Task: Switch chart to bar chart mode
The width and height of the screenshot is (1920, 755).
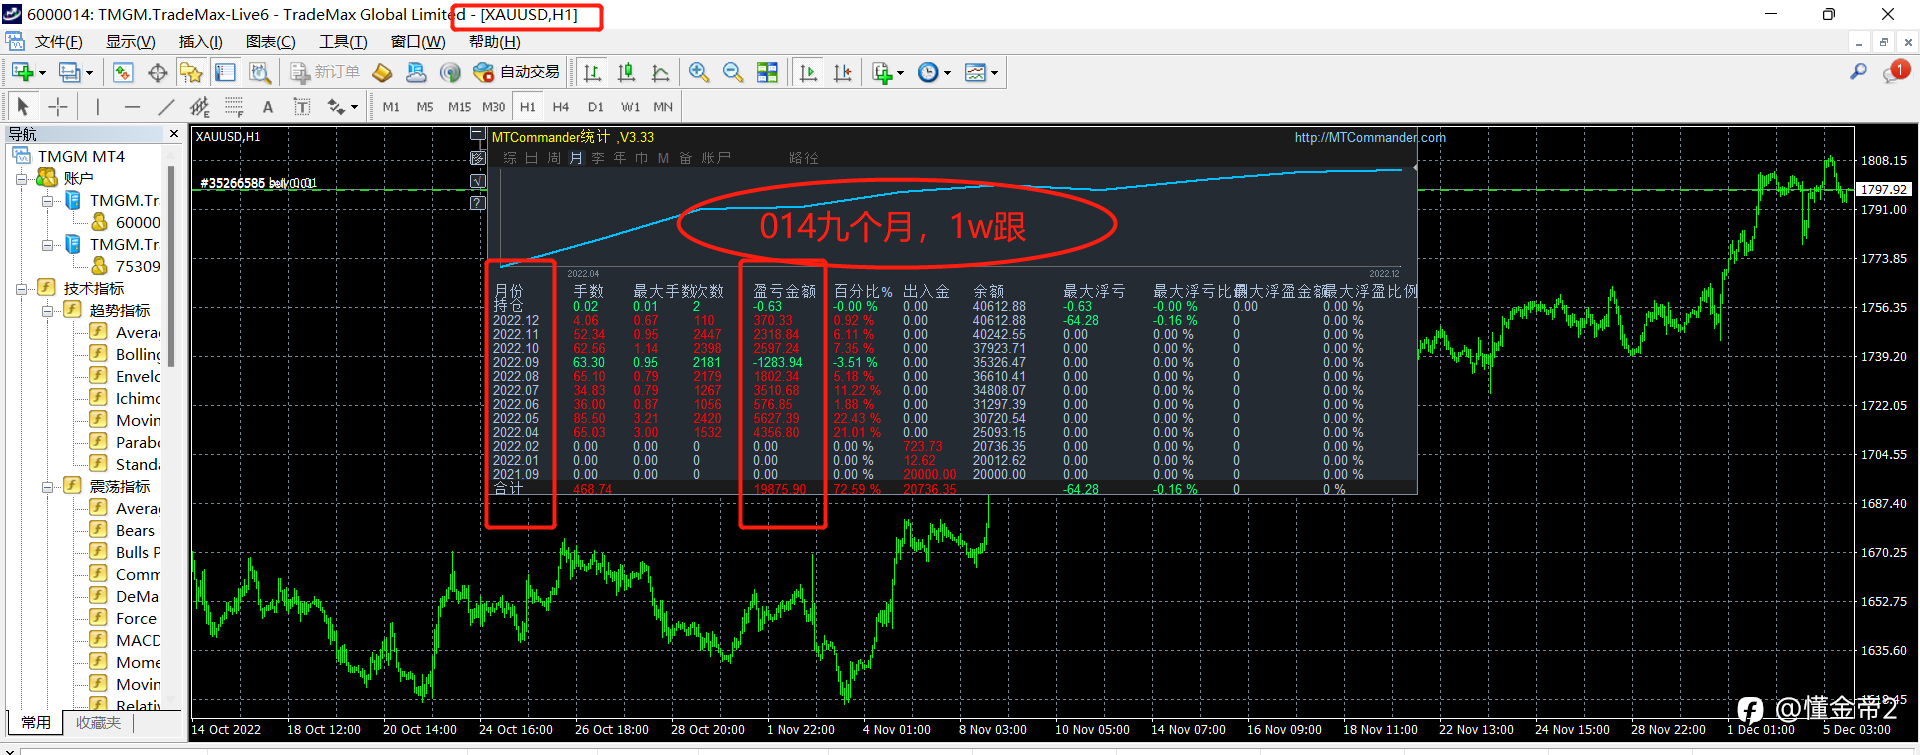Action: [x=592, y=72]
